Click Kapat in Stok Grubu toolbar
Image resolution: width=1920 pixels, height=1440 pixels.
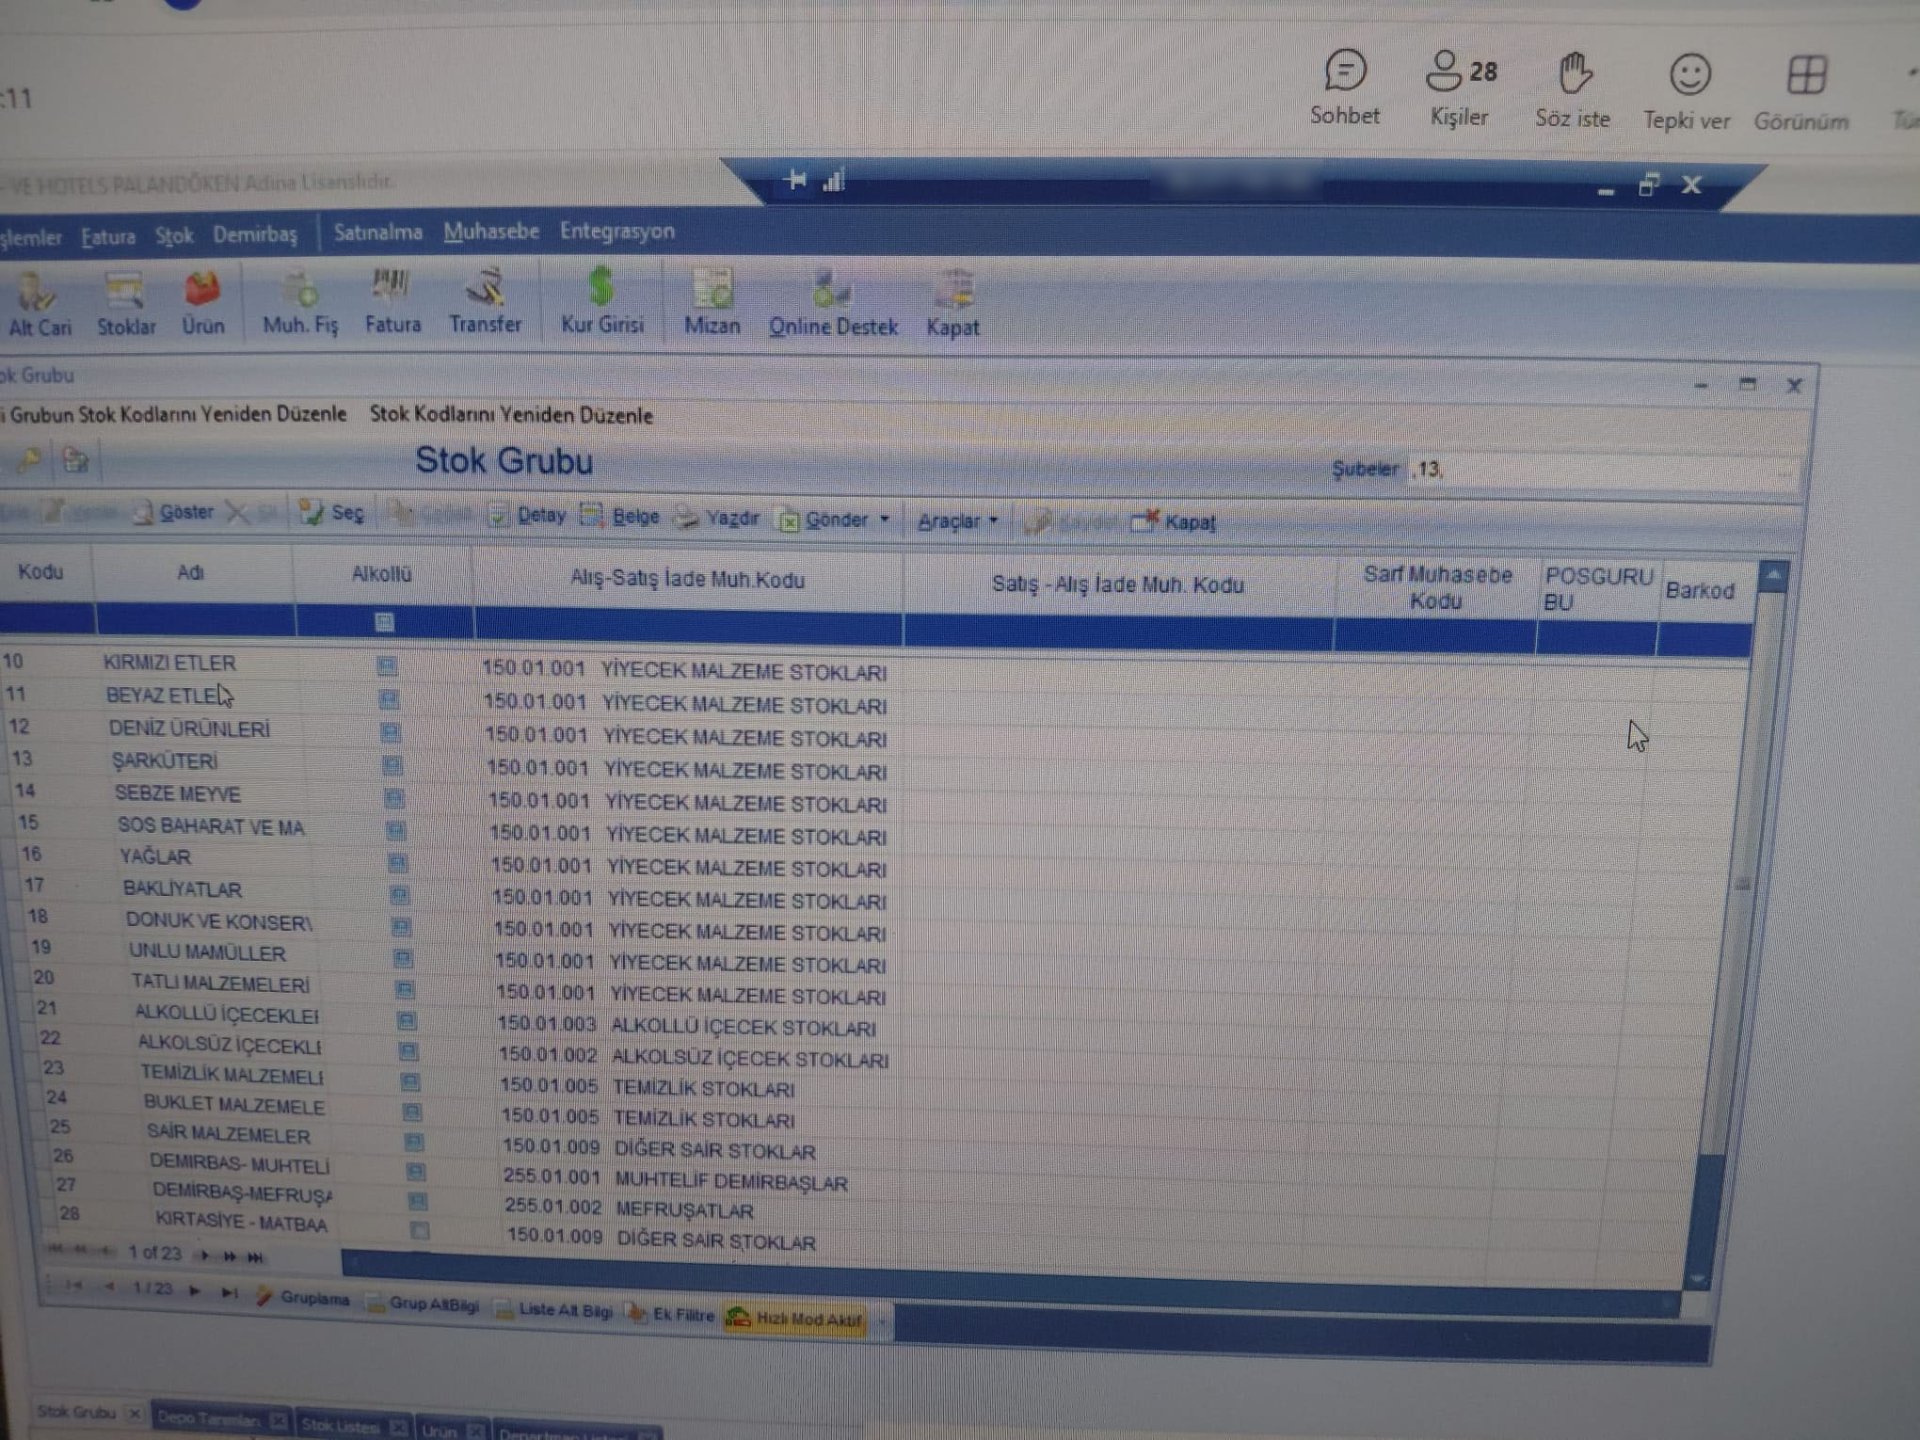(x=1174, y=521)
